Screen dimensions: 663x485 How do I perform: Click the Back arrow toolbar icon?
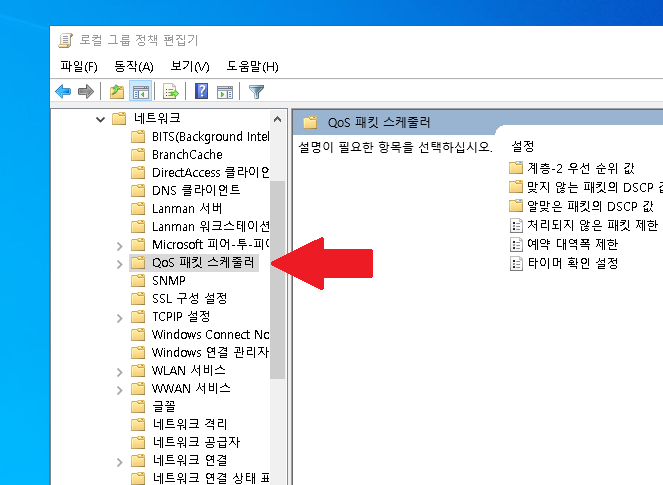point(63,91)
